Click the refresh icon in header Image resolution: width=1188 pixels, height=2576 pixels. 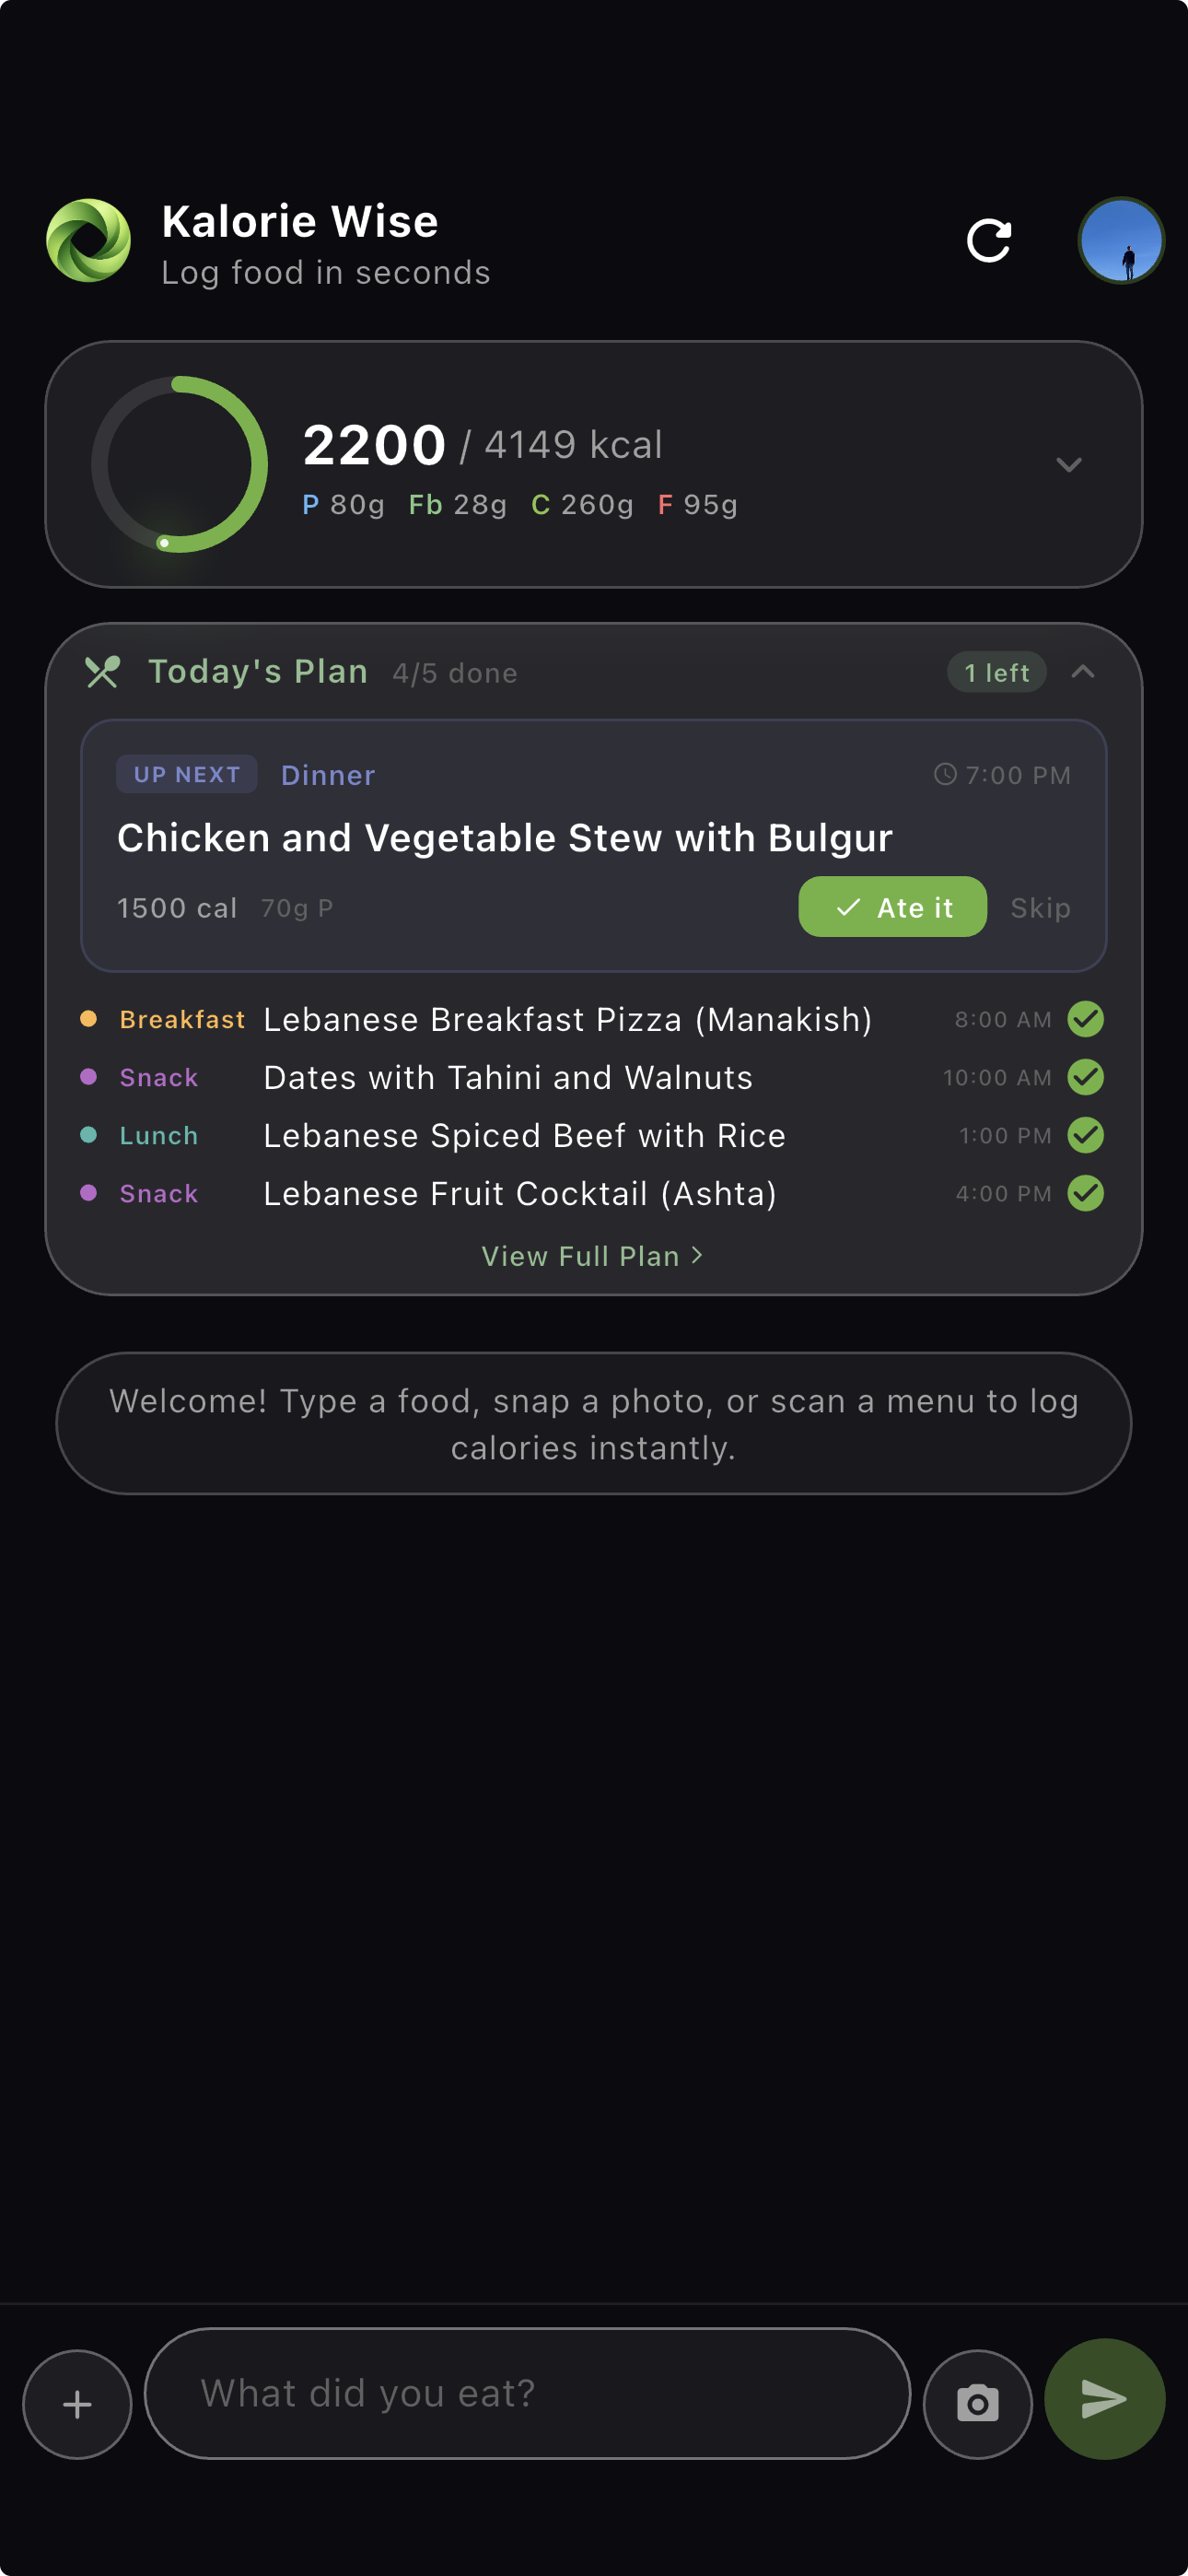point(988,241)
